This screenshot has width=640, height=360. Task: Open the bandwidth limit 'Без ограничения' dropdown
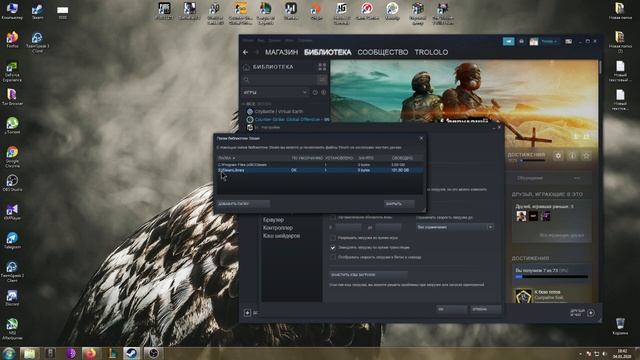pos(455,227)
